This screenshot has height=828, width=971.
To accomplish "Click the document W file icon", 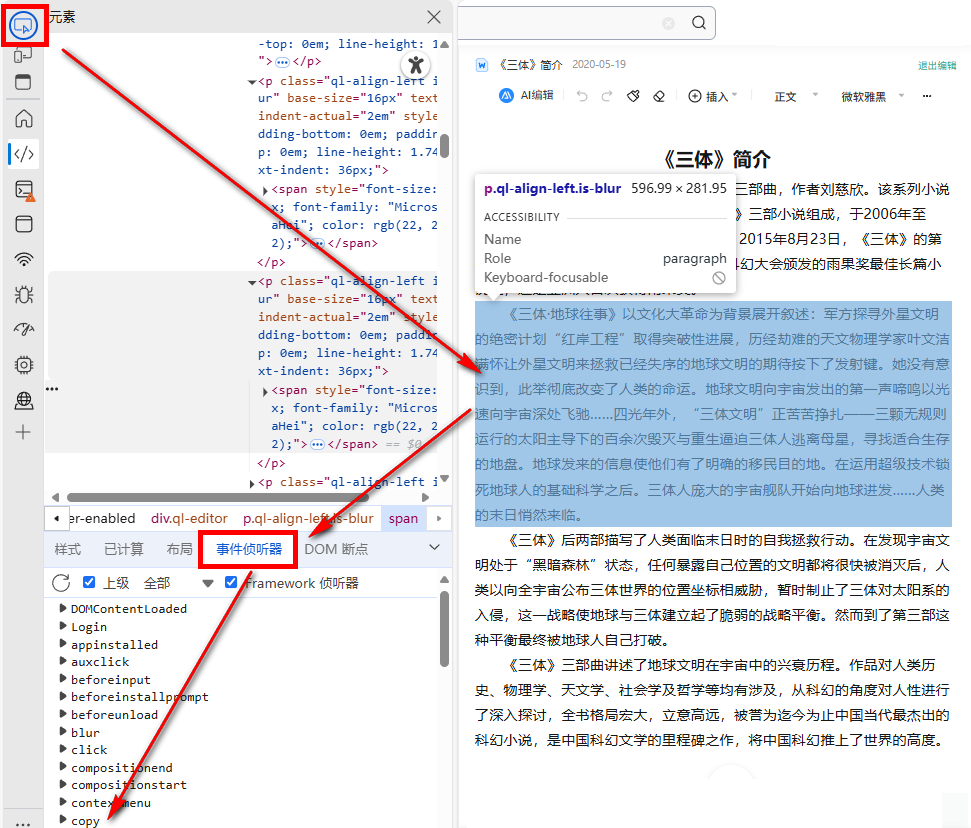I will [482, 65].
